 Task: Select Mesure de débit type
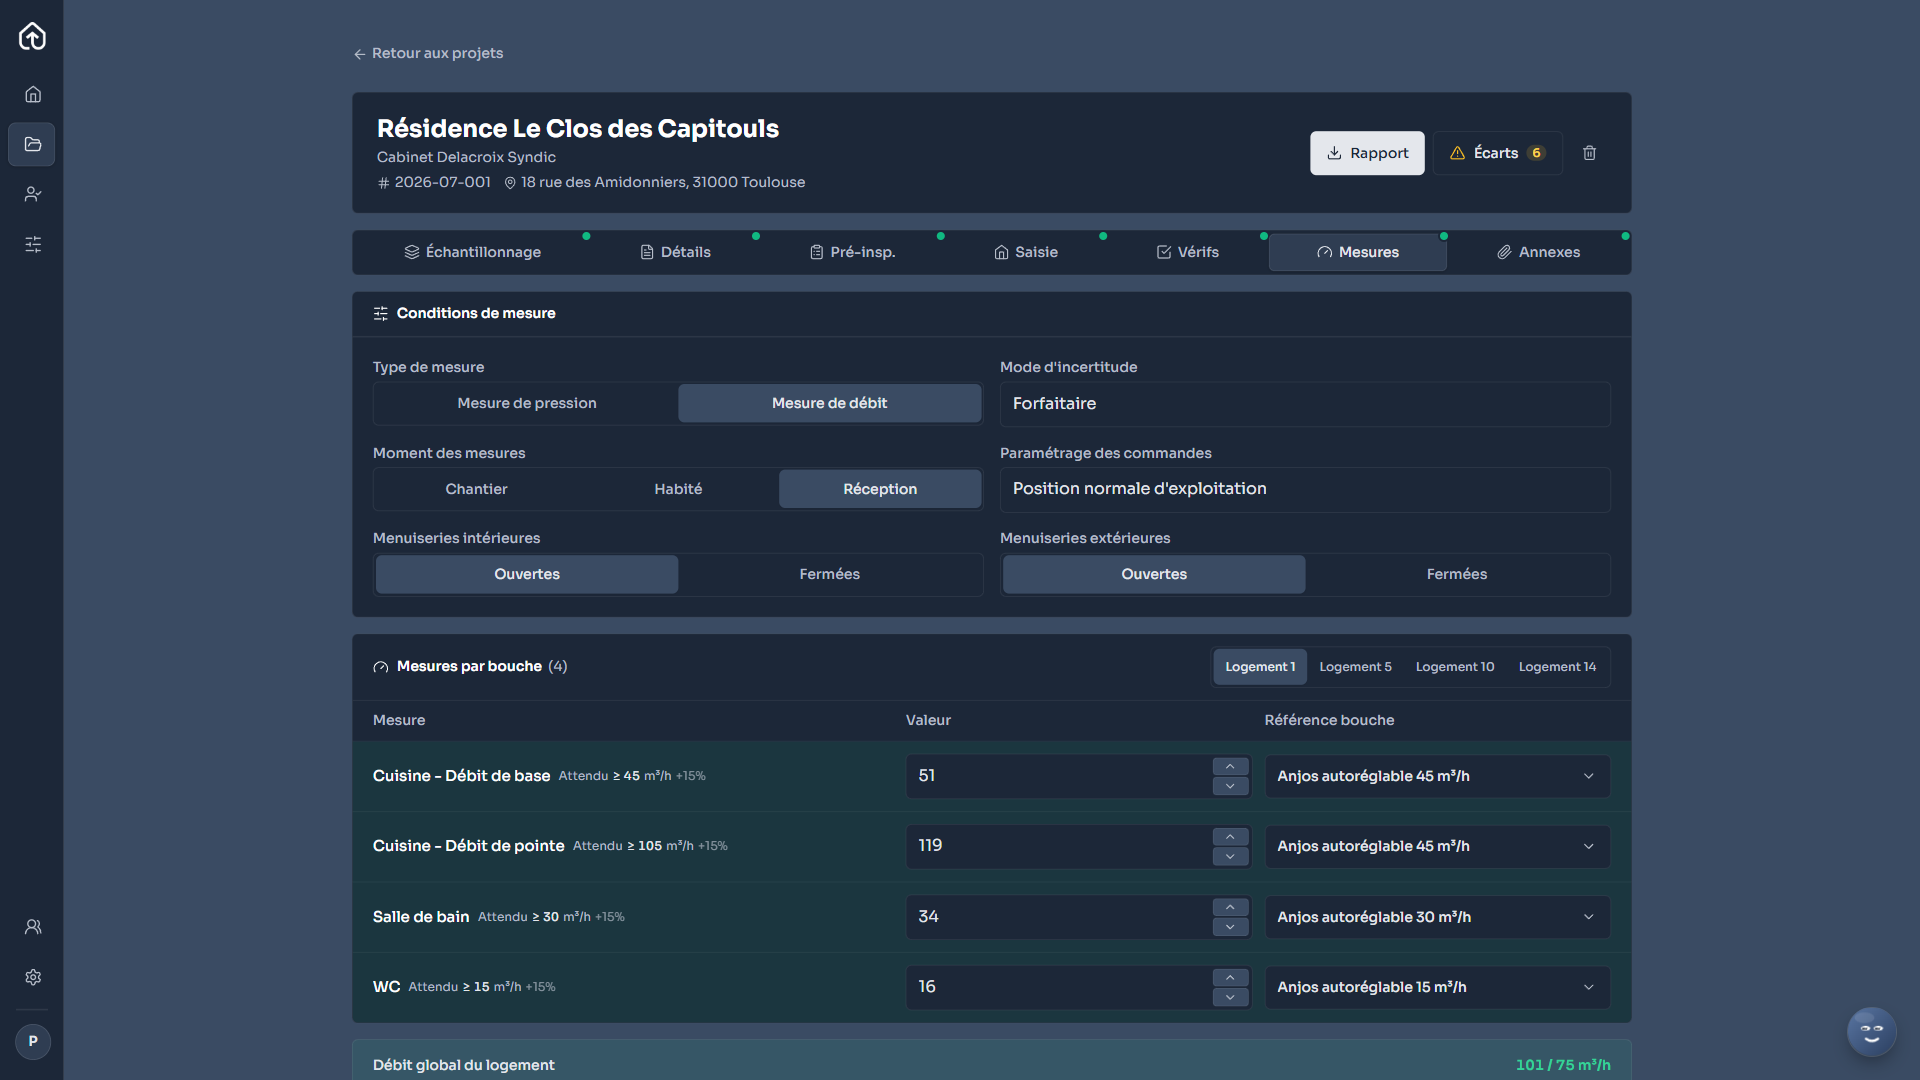coord(829,403)
